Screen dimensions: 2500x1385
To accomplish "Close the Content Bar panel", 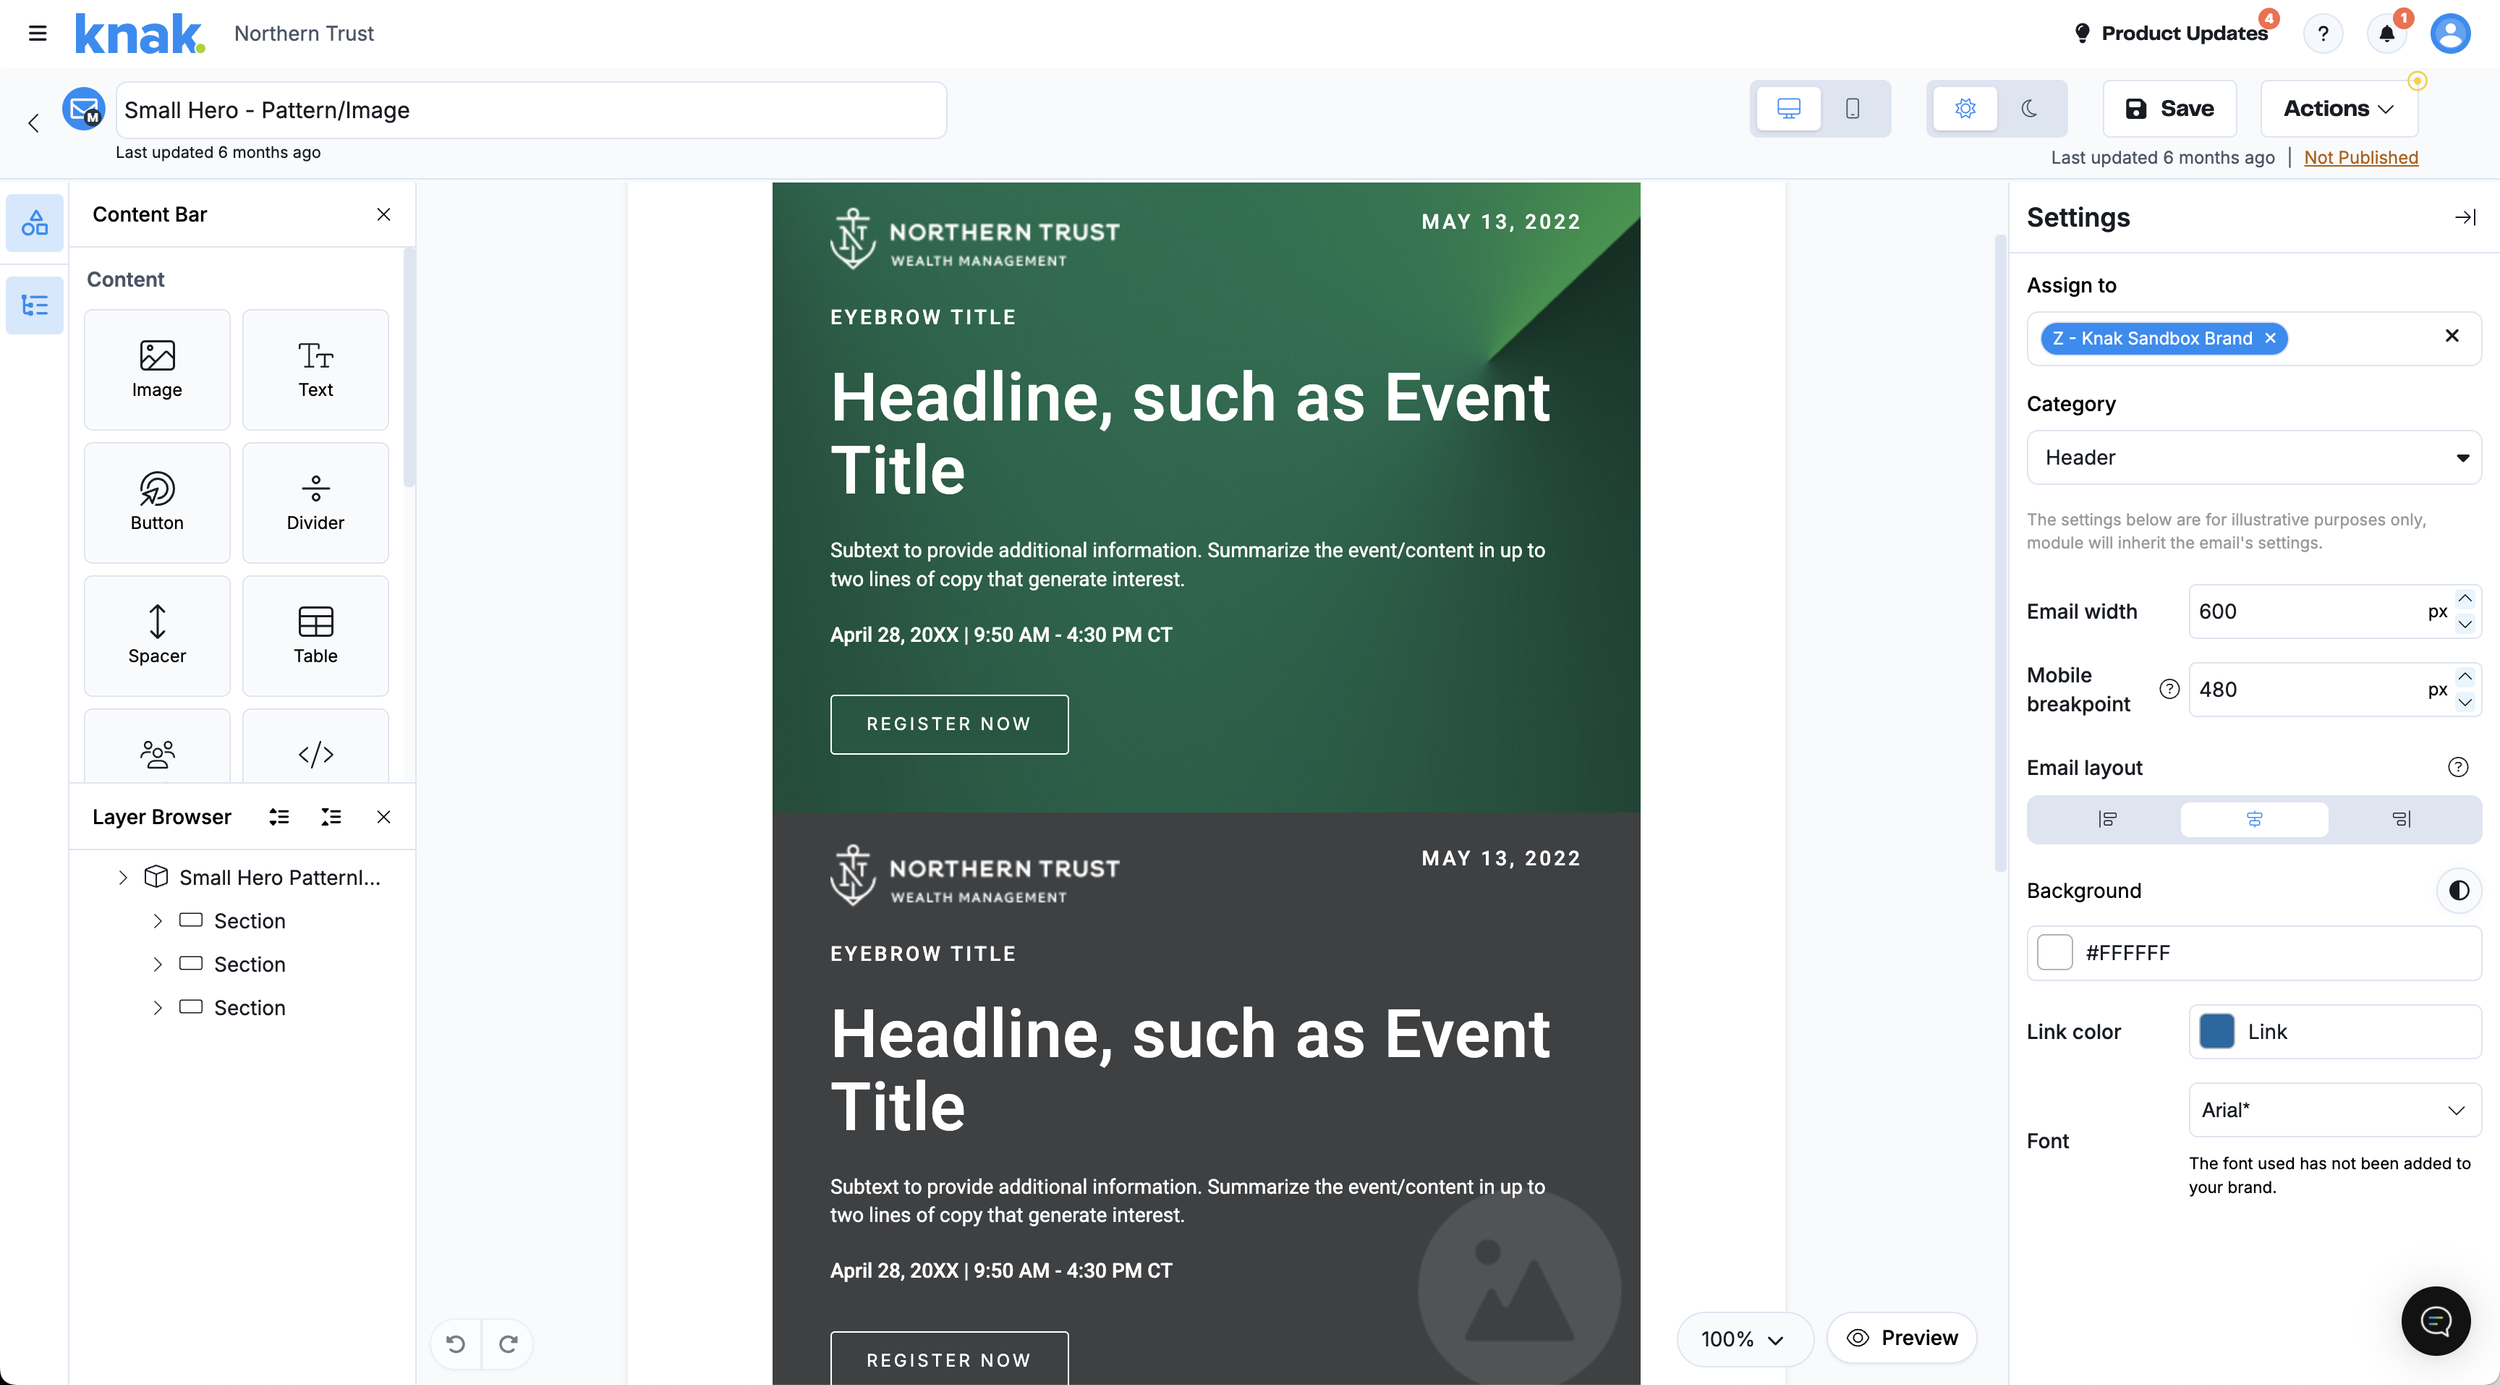I will click(383, 214).
